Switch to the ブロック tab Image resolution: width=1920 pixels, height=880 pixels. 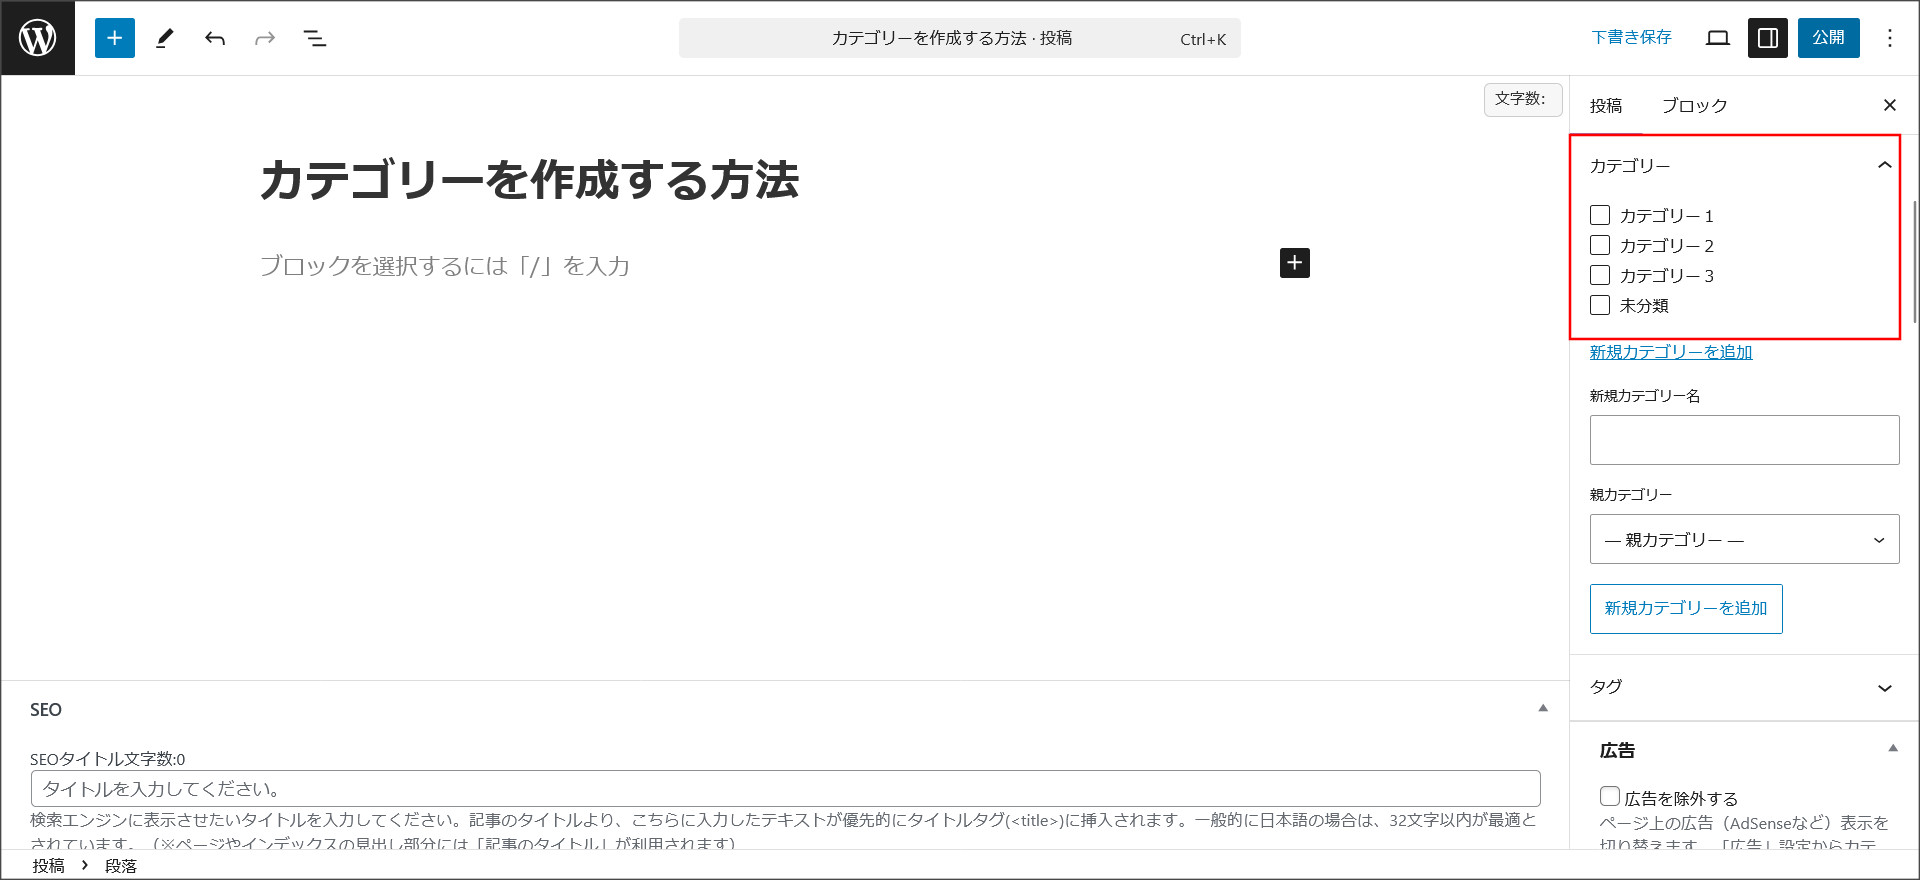click(x=1694, y=106)
